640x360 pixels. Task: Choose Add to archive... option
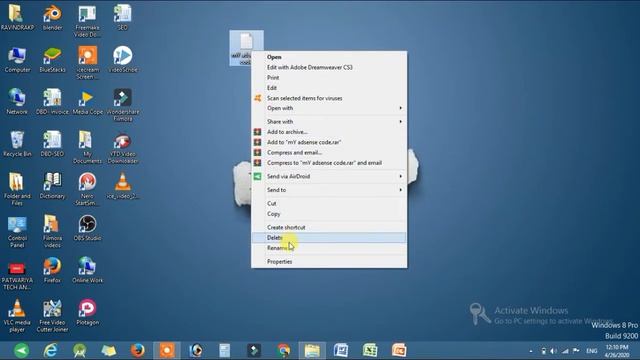pyautogui.click(x=329, y=132)
